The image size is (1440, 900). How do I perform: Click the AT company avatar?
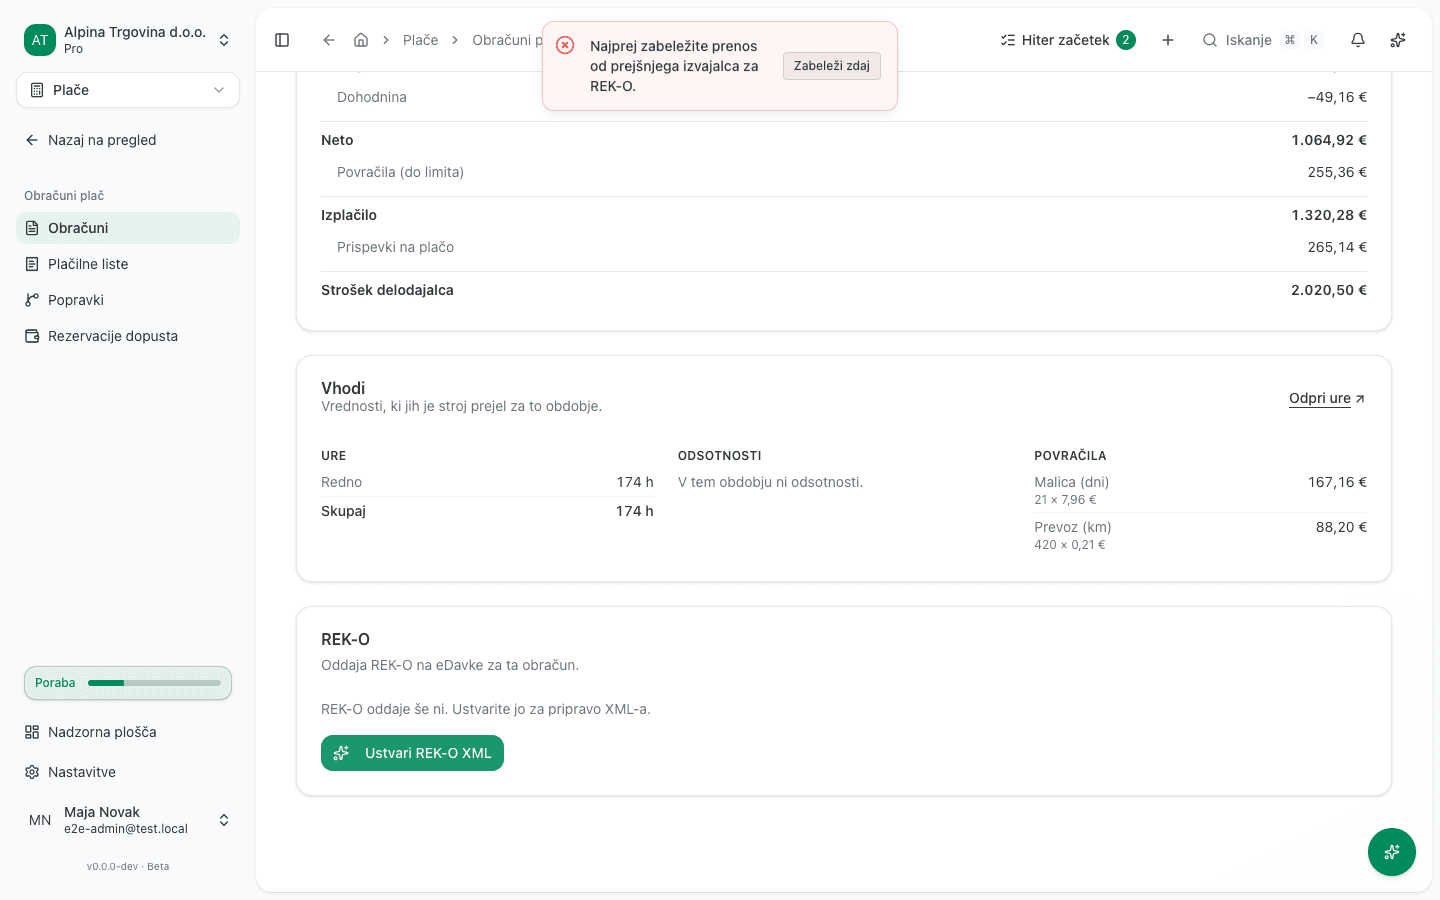[40, 40]
